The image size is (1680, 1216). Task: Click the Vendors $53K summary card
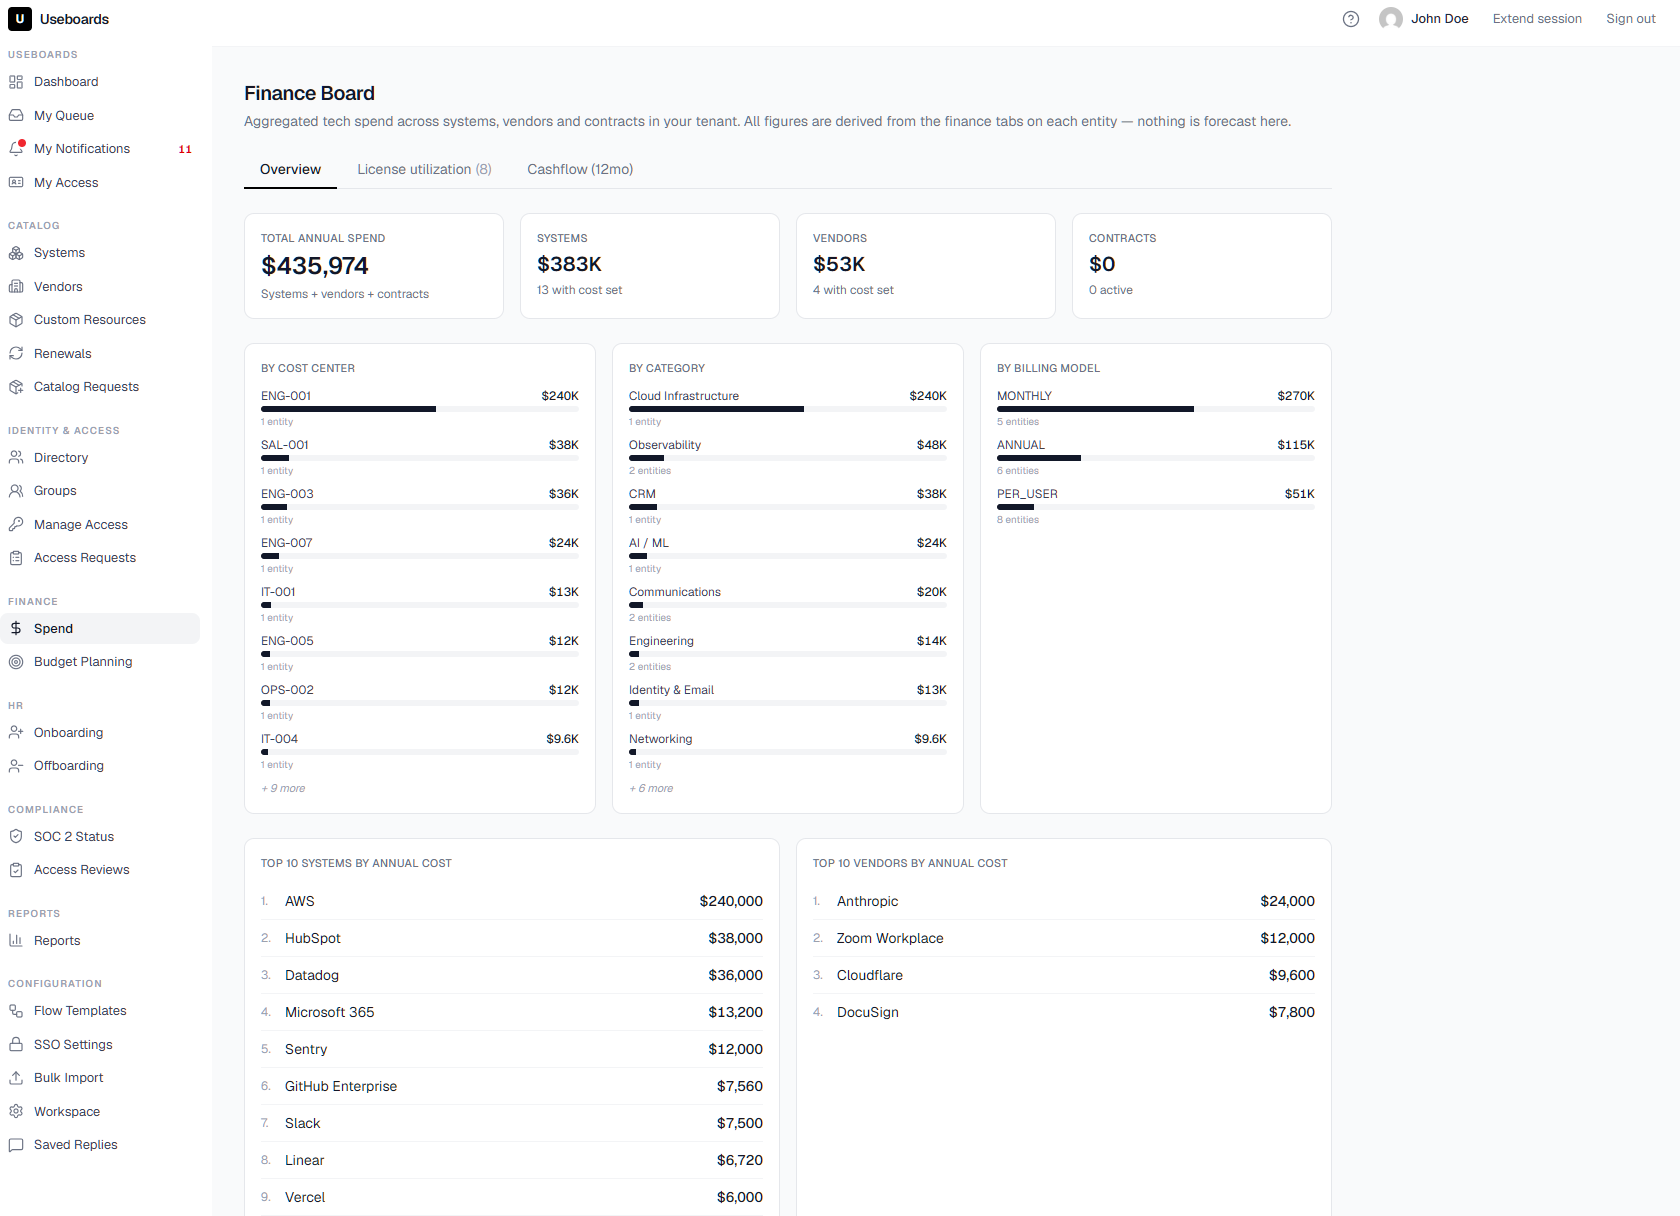coord(926,266)
